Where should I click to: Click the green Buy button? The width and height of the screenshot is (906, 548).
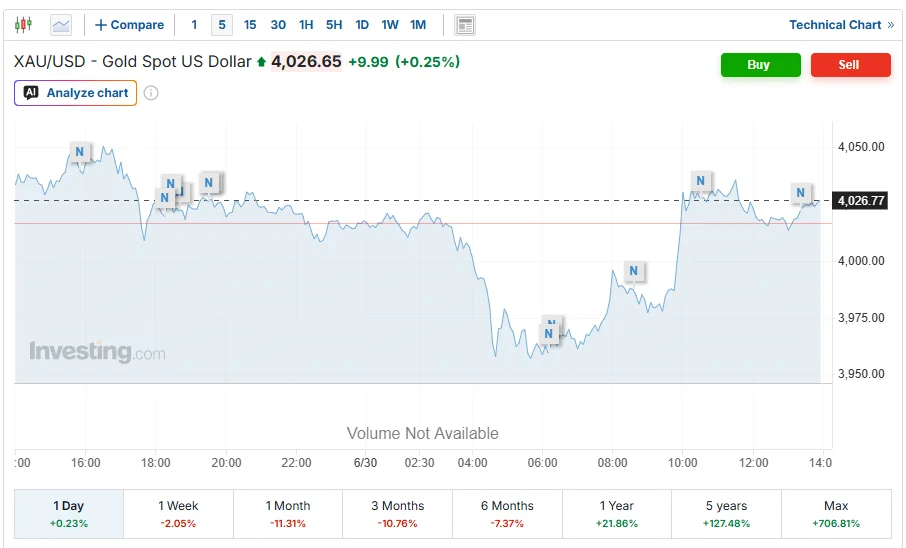[760, 65]
